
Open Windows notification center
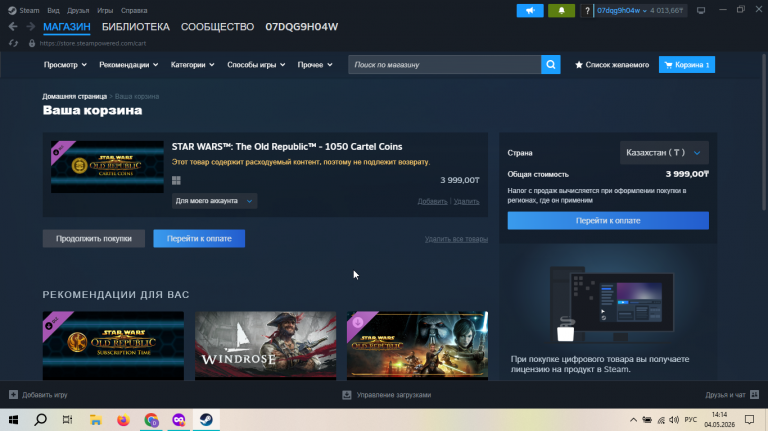click(x=749, y=420)
